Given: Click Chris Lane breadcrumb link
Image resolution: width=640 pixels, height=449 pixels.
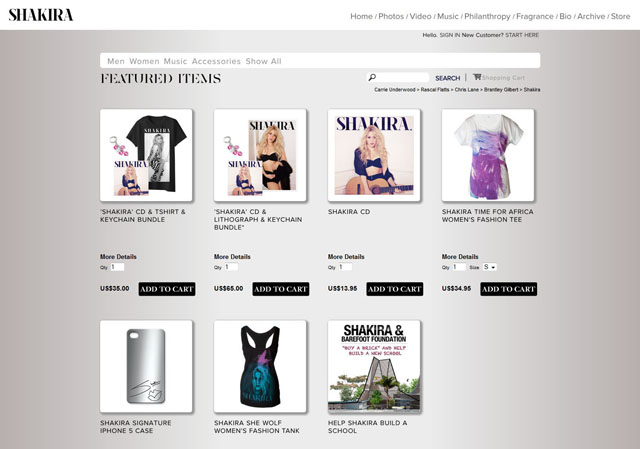Looking at the screenshot, I should pyautogui.click(x=467, y=89).
